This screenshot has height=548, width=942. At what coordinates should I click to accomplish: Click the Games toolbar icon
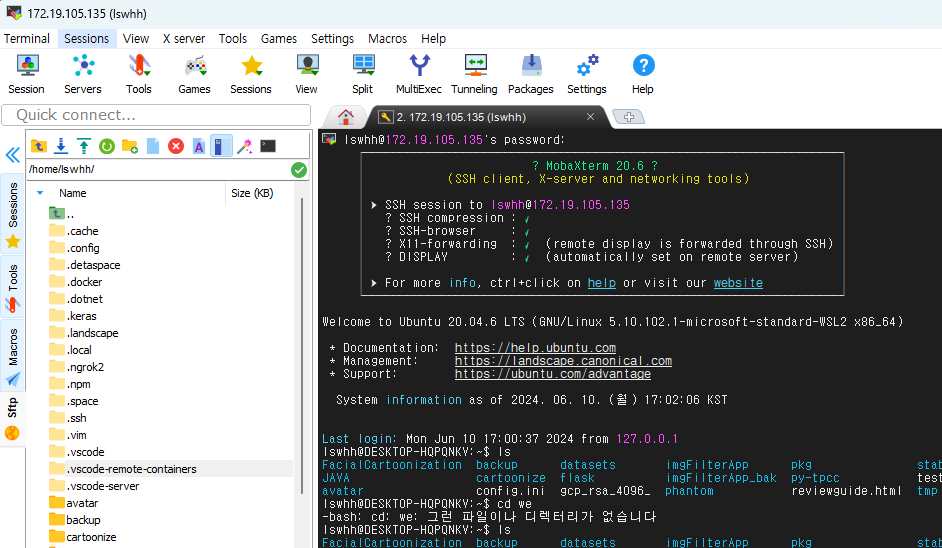[x=195, y=74]
